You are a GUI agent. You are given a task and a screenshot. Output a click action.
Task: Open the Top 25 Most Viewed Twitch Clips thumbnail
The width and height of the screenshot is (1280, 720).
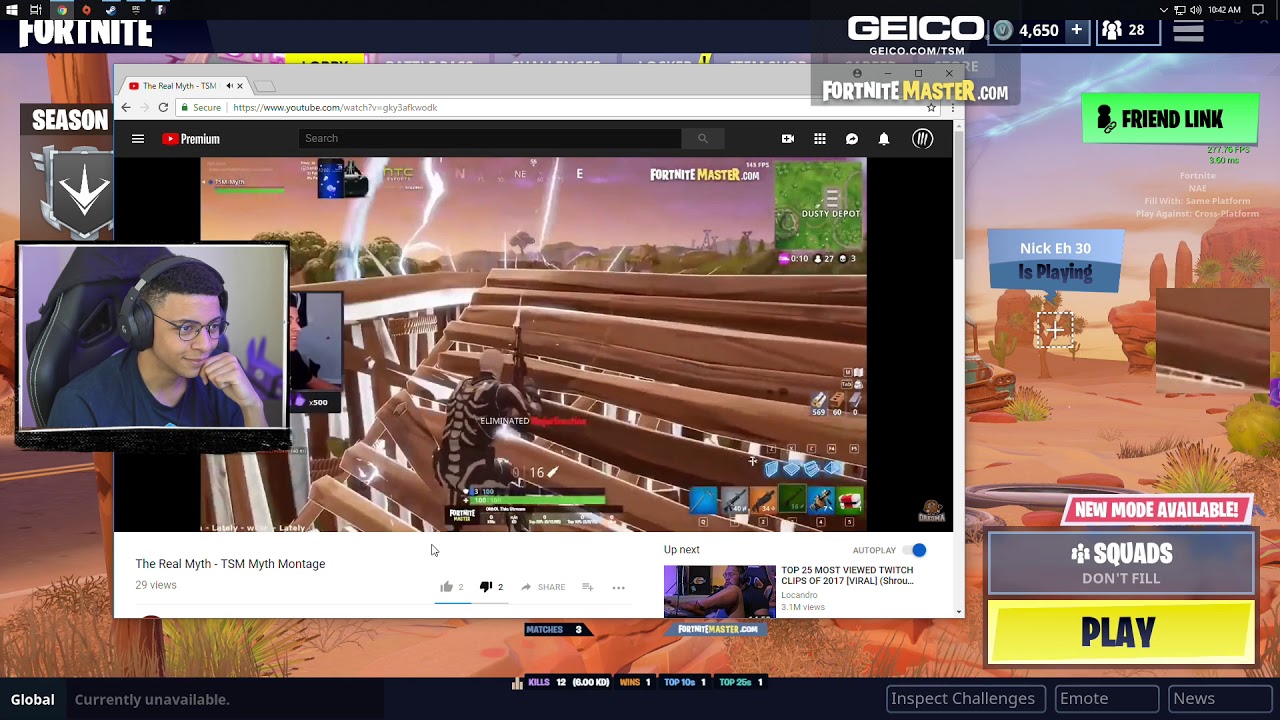coord(719,592)
